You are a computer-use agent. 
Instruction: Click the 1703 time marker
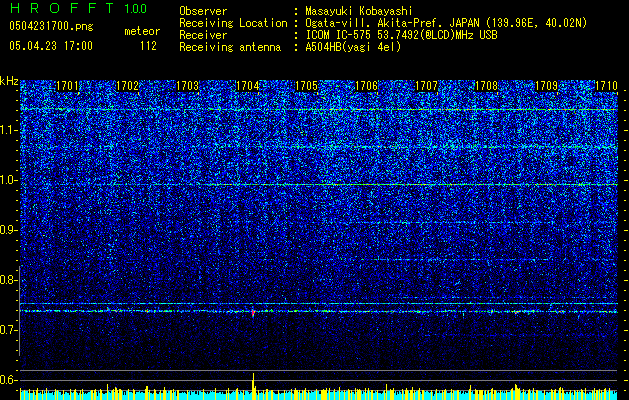click(x=187, y=86)
